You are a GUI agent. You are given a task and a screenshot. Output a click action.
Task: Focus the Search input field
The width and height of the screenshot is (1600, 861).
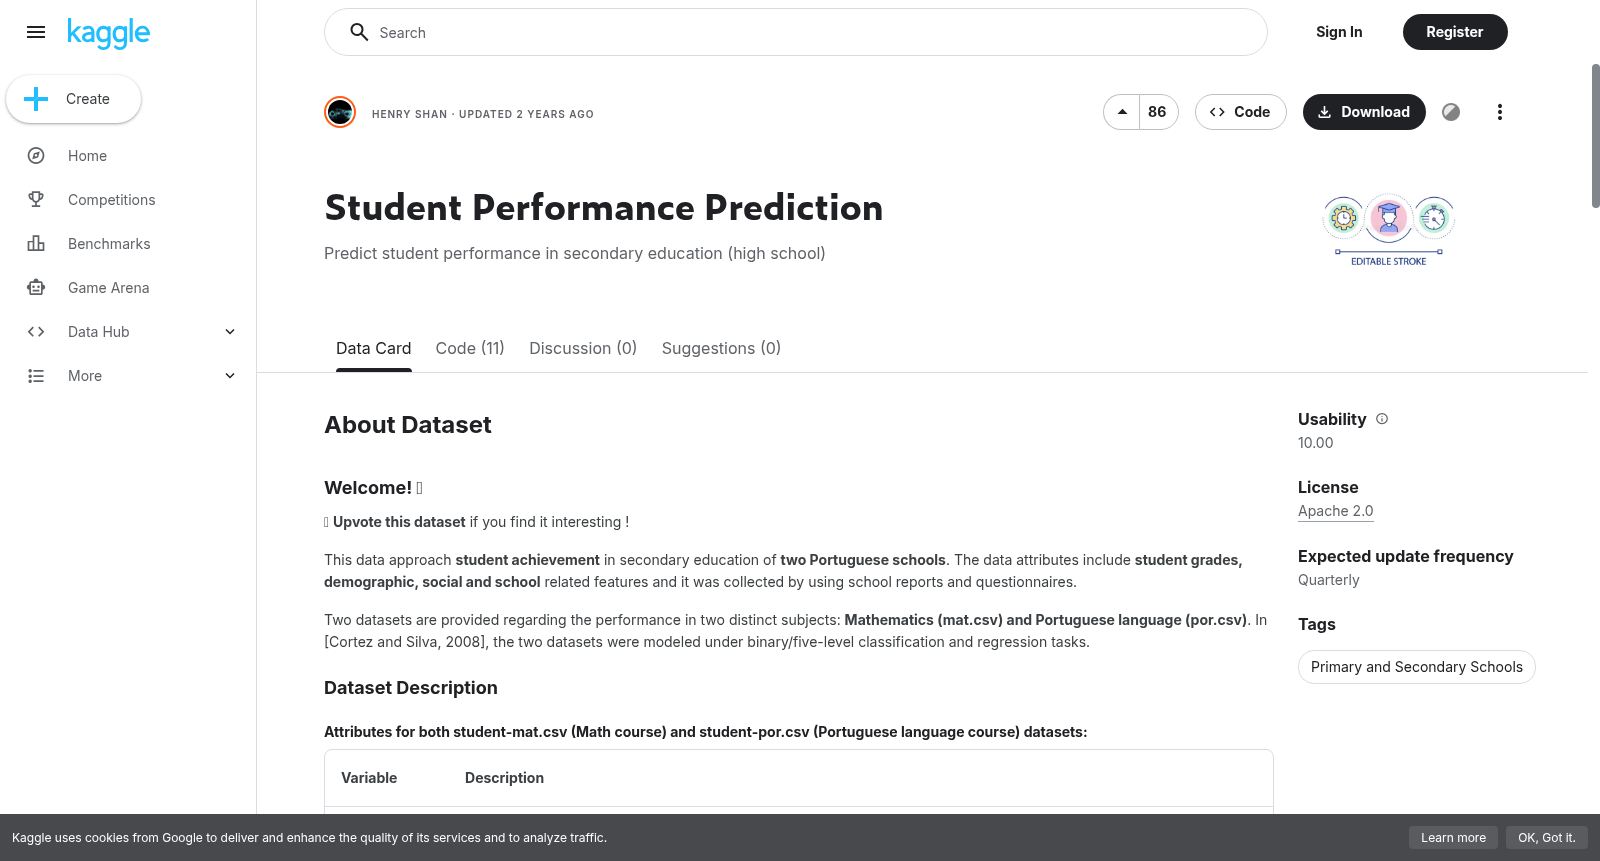click(796, 32)
